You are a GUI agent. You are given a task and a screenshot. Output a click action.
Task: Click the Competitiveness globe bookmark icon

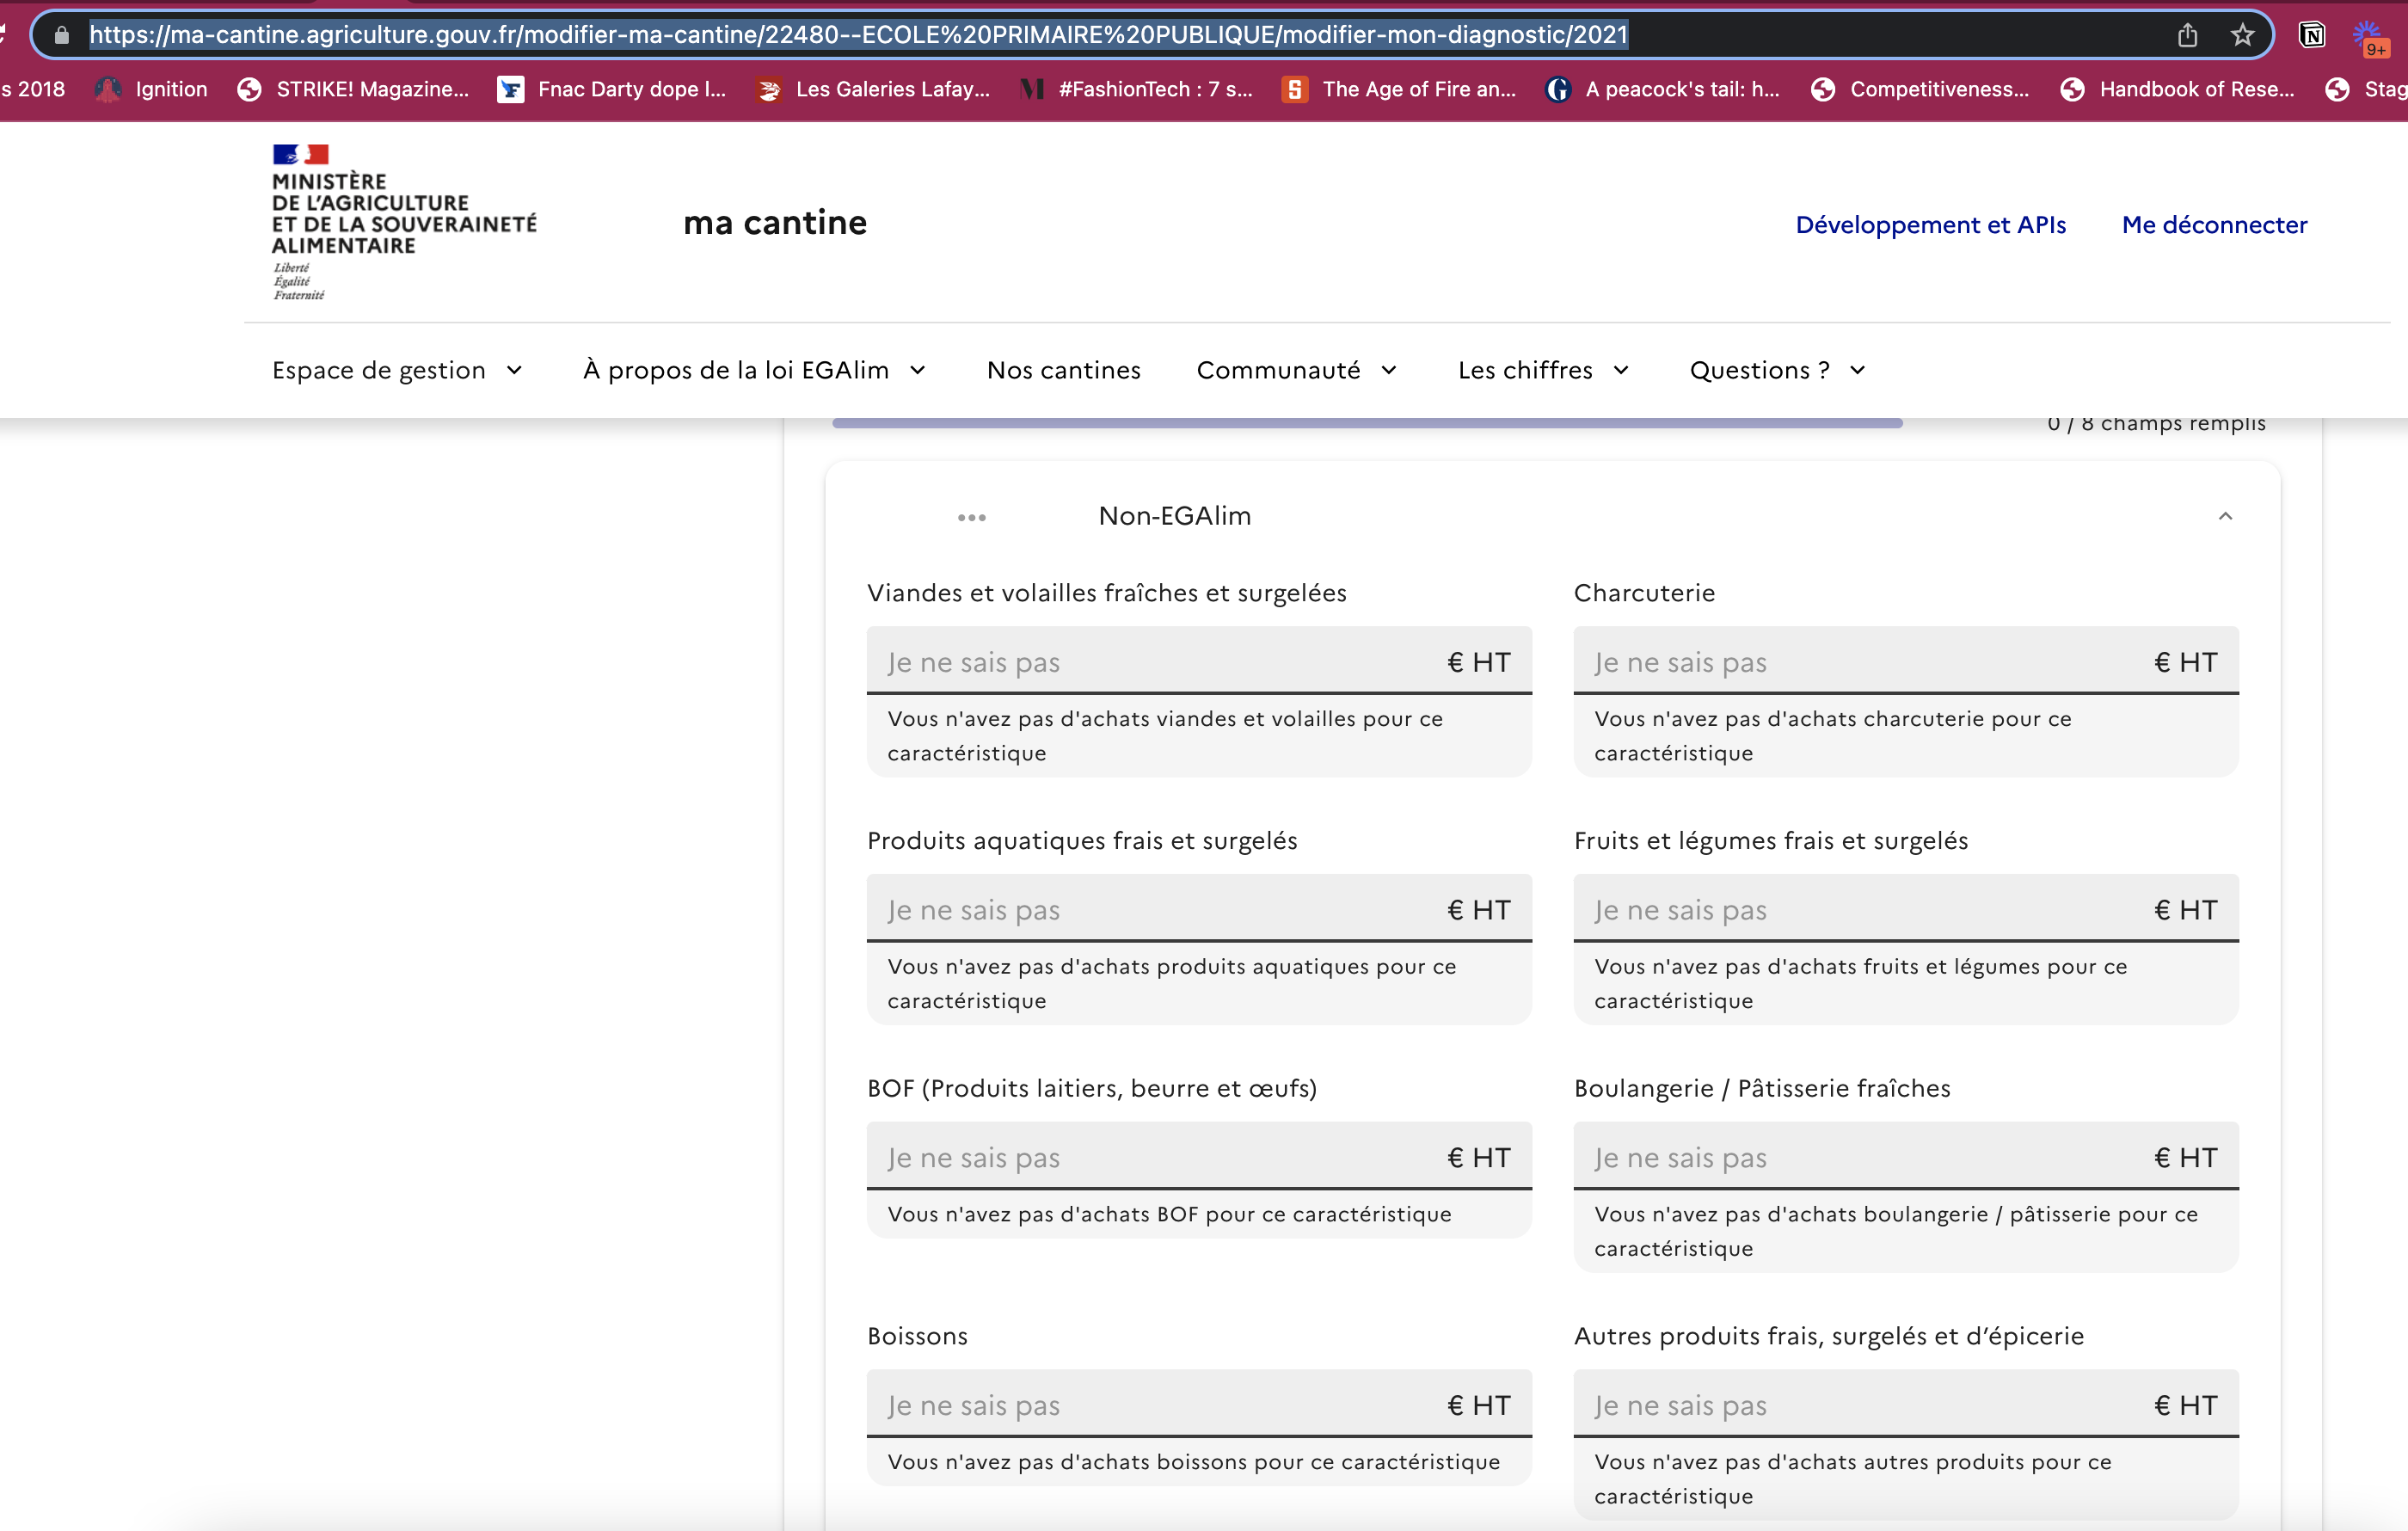click(x=1822, y=89)
